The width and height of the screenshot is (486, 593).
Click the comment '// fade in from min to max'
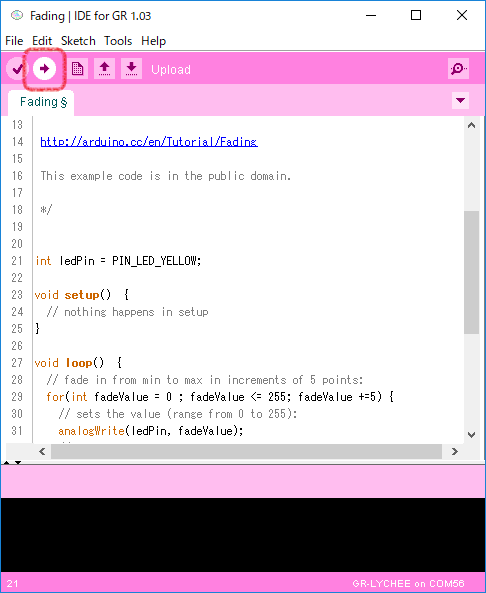[x=205, y=380]
